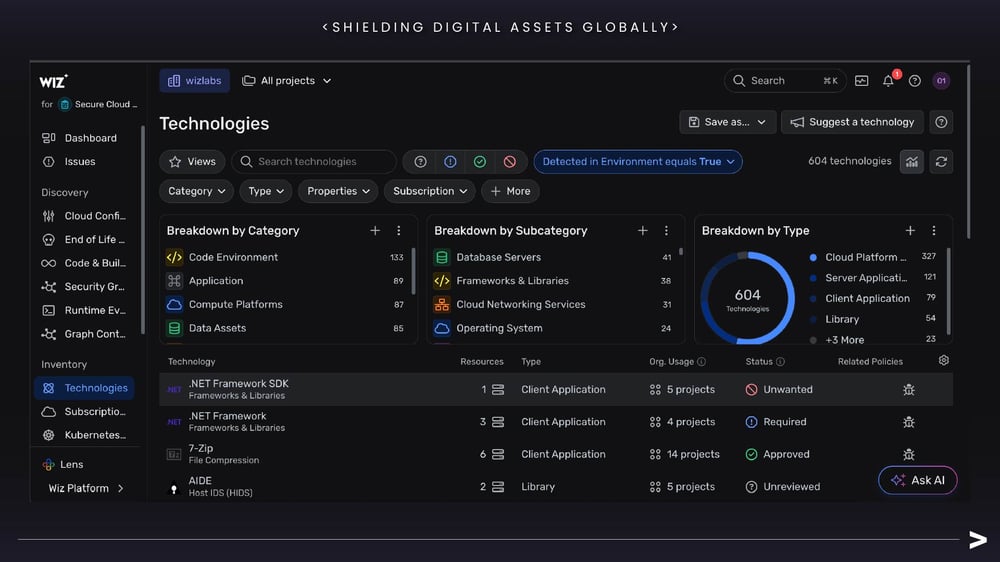Click the help icon next to Suggest a technology
This screenshot has width=1000, height=562.
point(941,122)
